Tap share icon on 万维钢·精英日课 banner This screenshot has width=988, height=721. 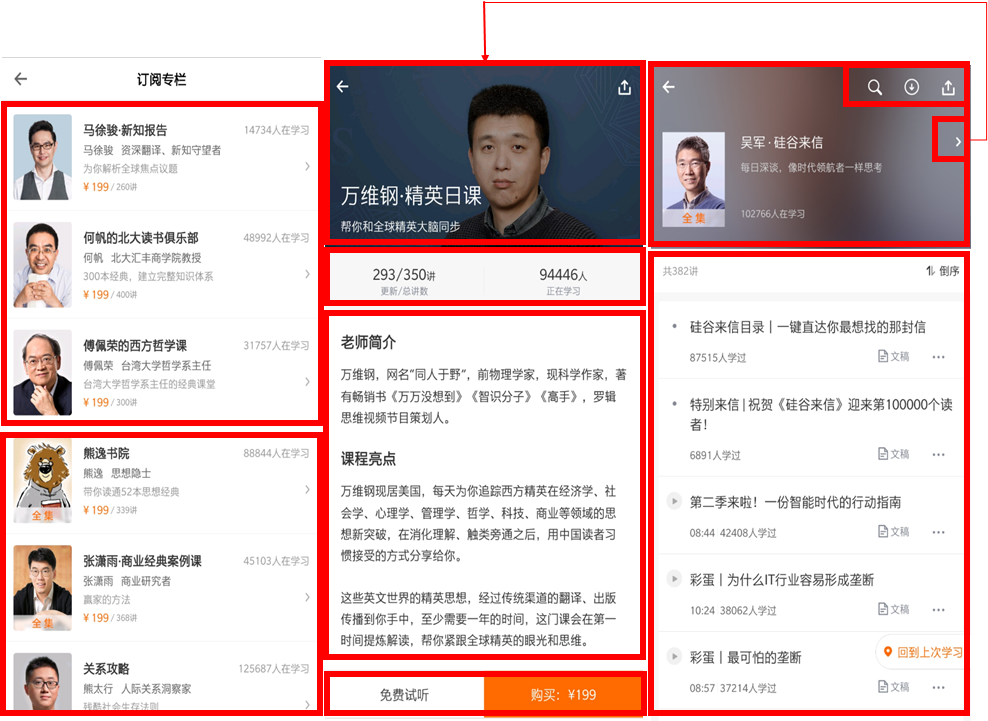(x=624, y=87)
